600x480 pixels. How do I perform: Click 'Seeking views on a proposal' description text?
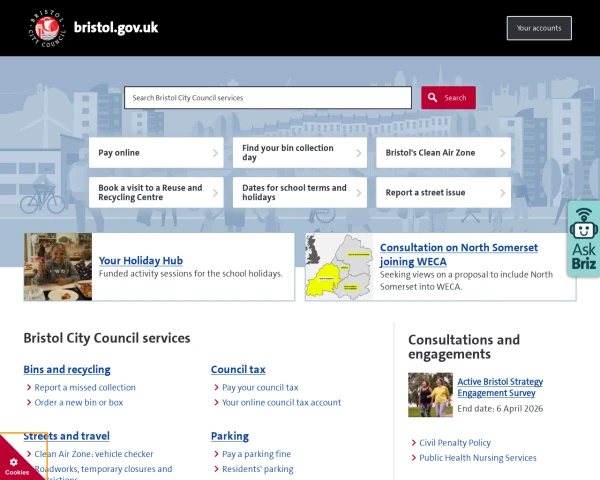tap(466, 281)
